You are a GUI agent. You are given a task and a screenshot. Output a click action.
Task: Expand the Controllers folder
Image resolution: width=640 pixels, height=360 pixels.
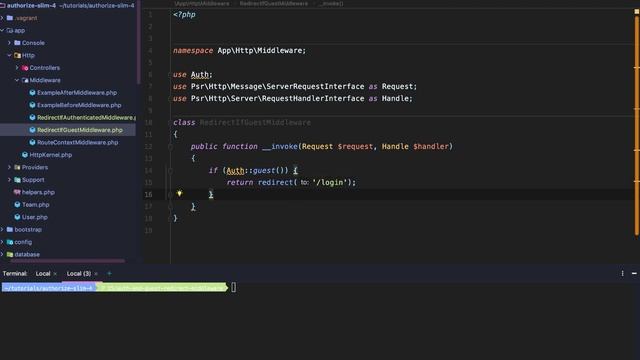pyautogui.click(x=17, y=67)
